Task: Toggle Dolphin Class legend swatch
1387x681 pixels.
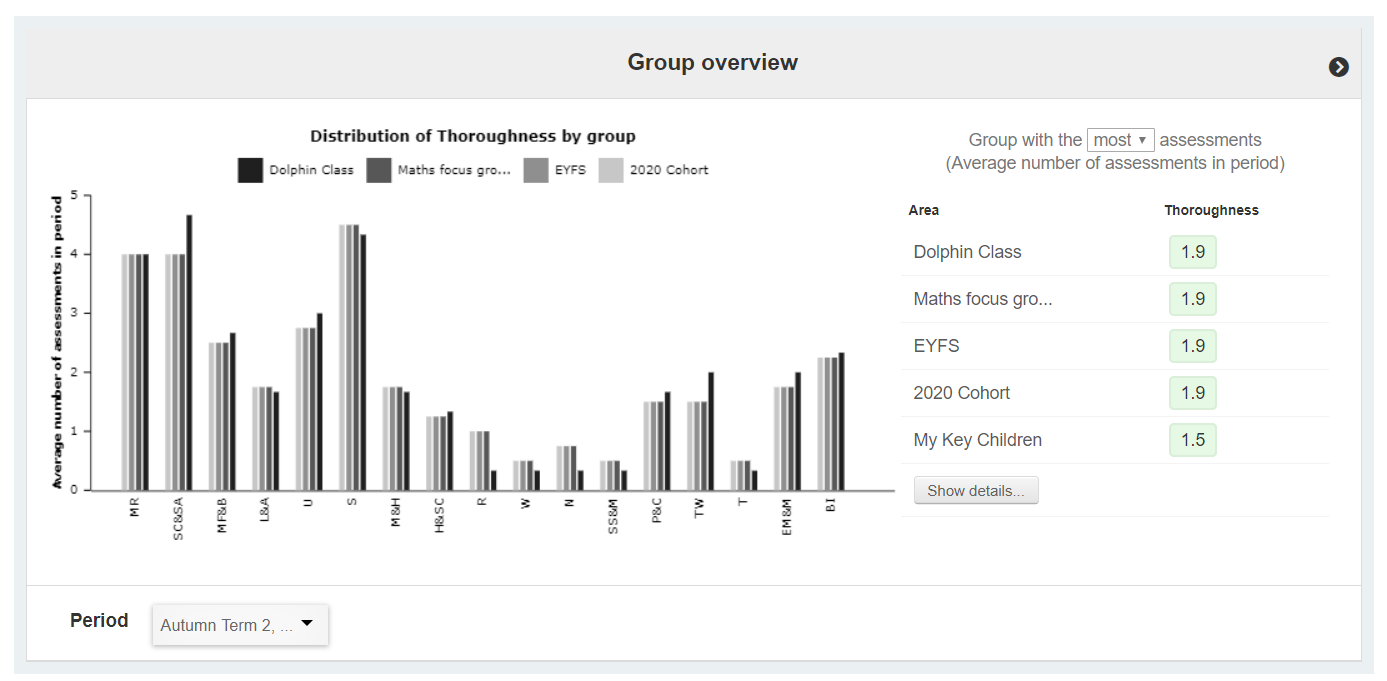Action: click(250, 170)
